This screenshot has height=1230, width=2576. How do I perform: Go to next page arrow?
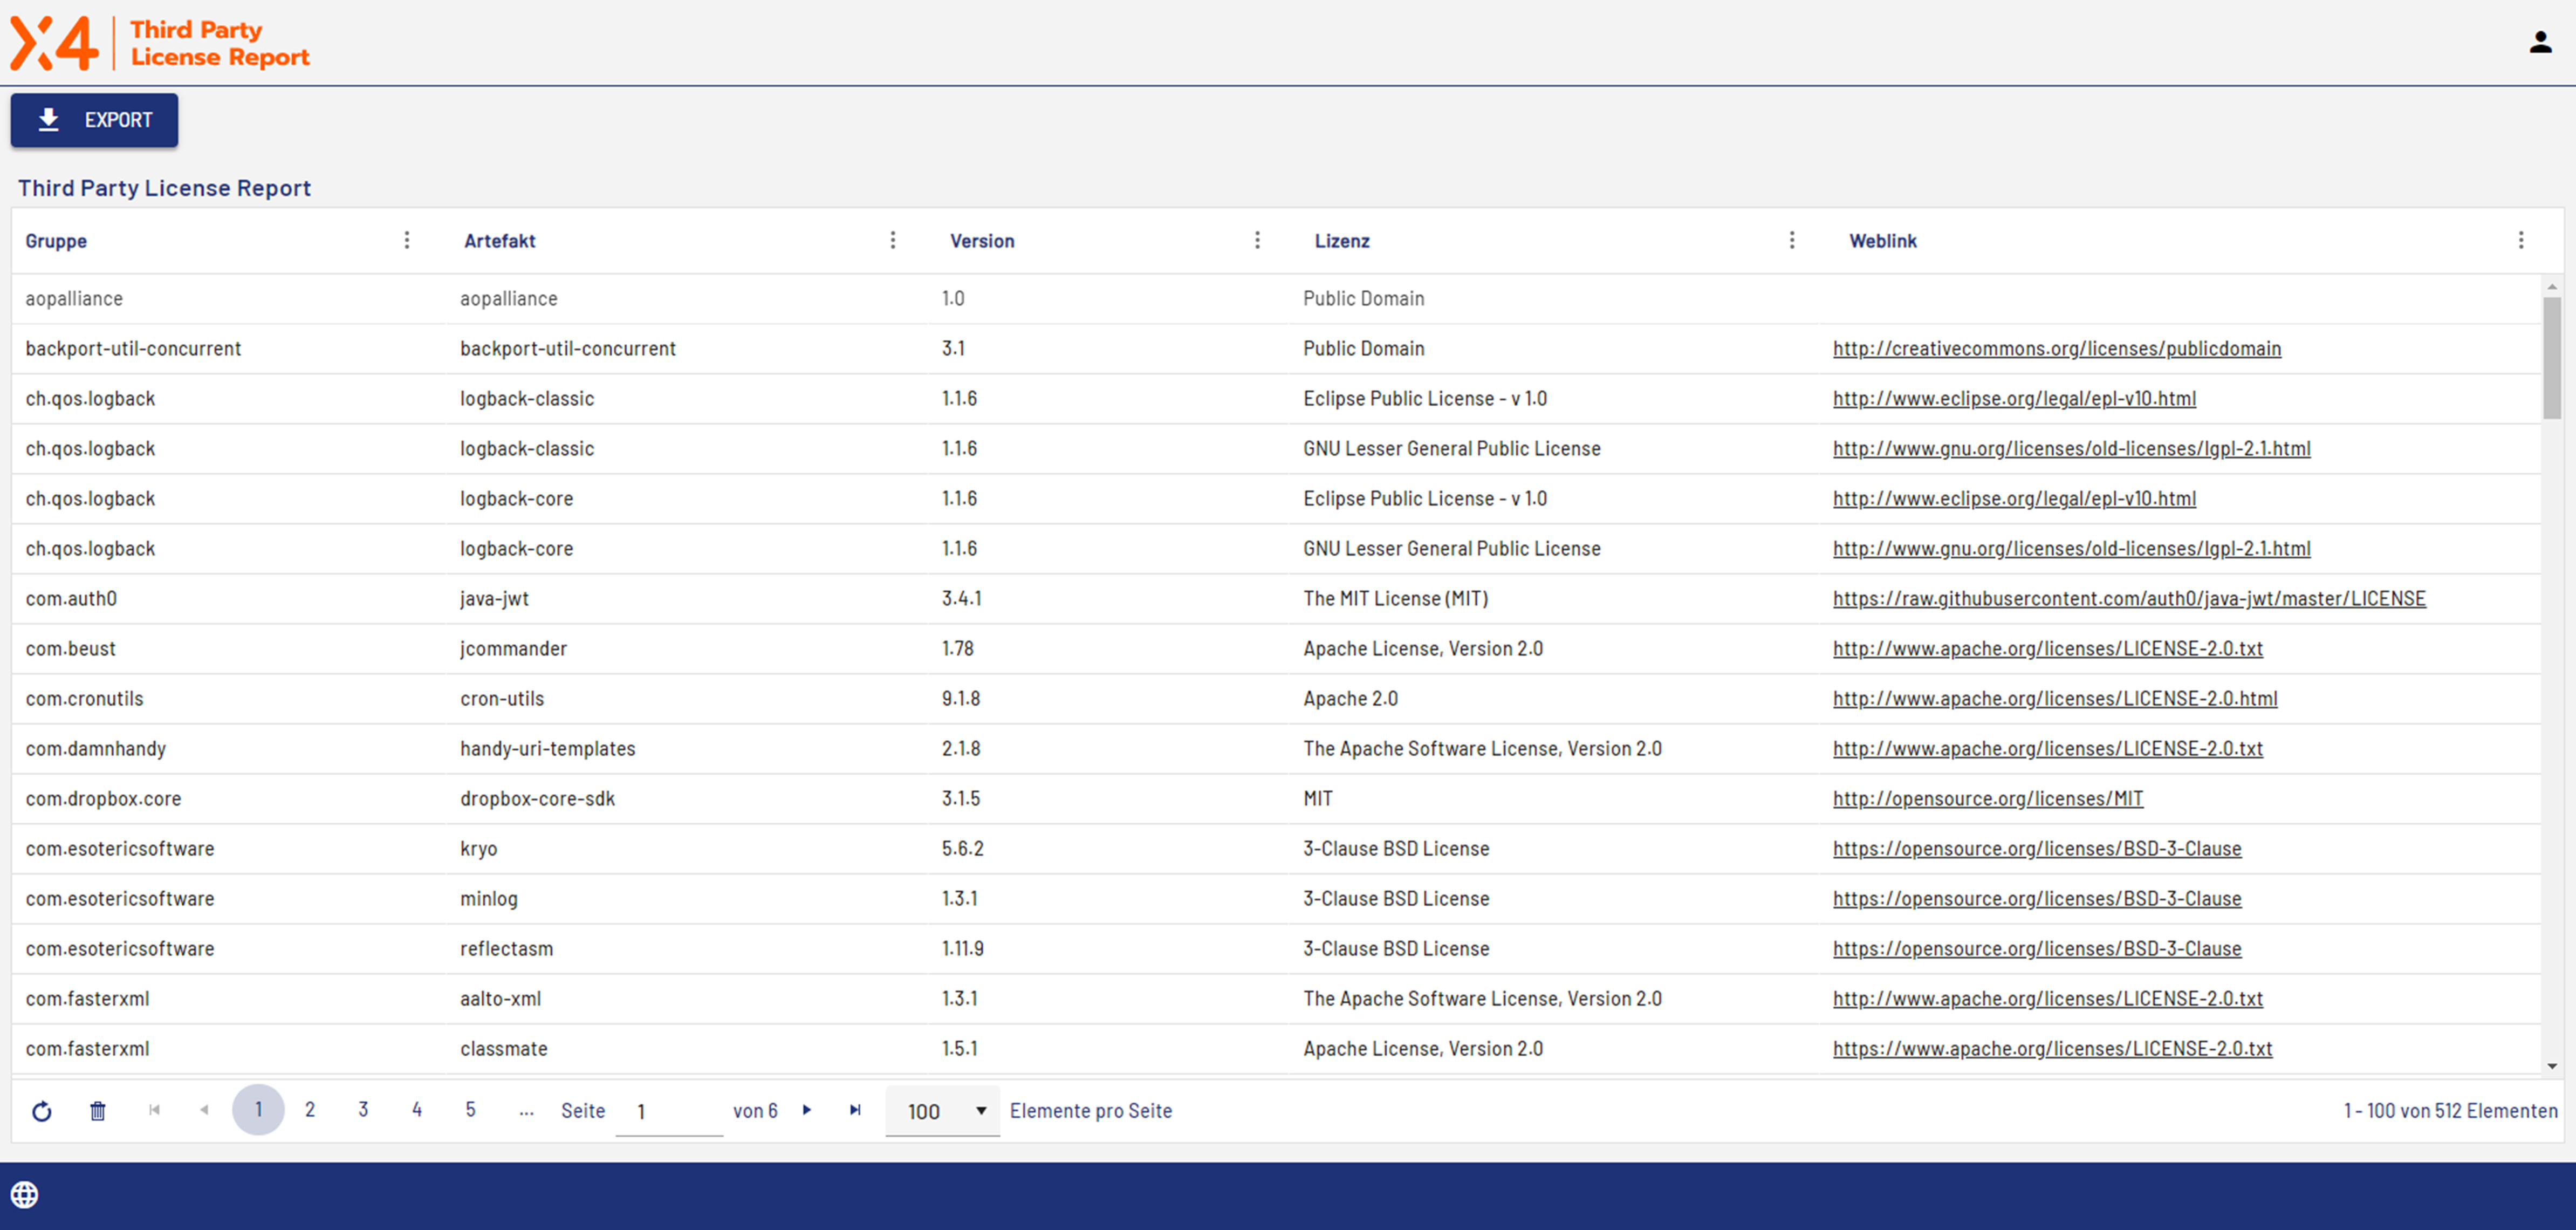pyautogui.click(x=807, y=1110)
